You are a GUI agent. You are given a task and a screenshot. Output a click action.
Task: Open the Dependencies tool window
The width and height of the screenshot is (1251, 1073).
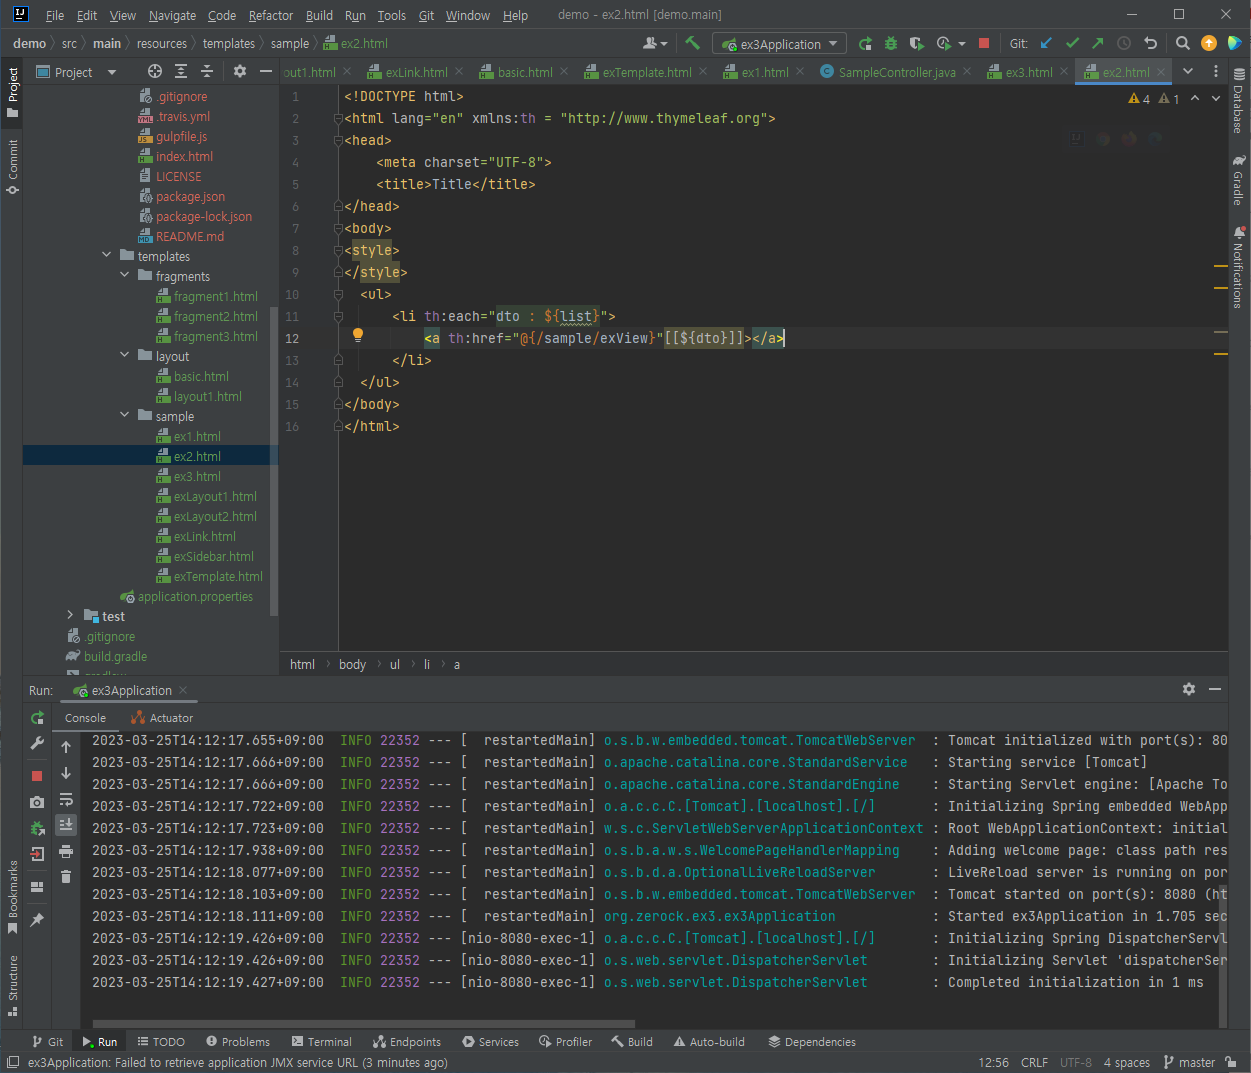coord(811,1041)
